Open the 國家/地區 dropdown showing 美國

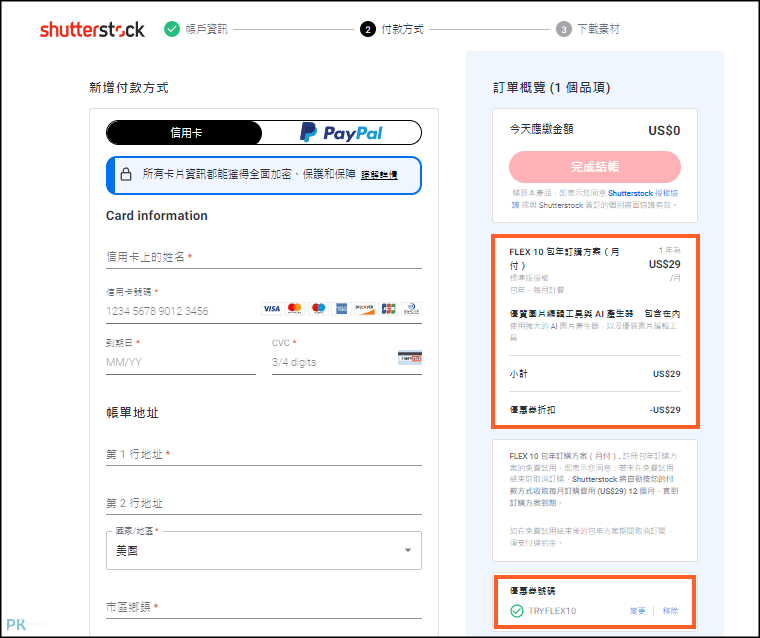tap(264, 550)
